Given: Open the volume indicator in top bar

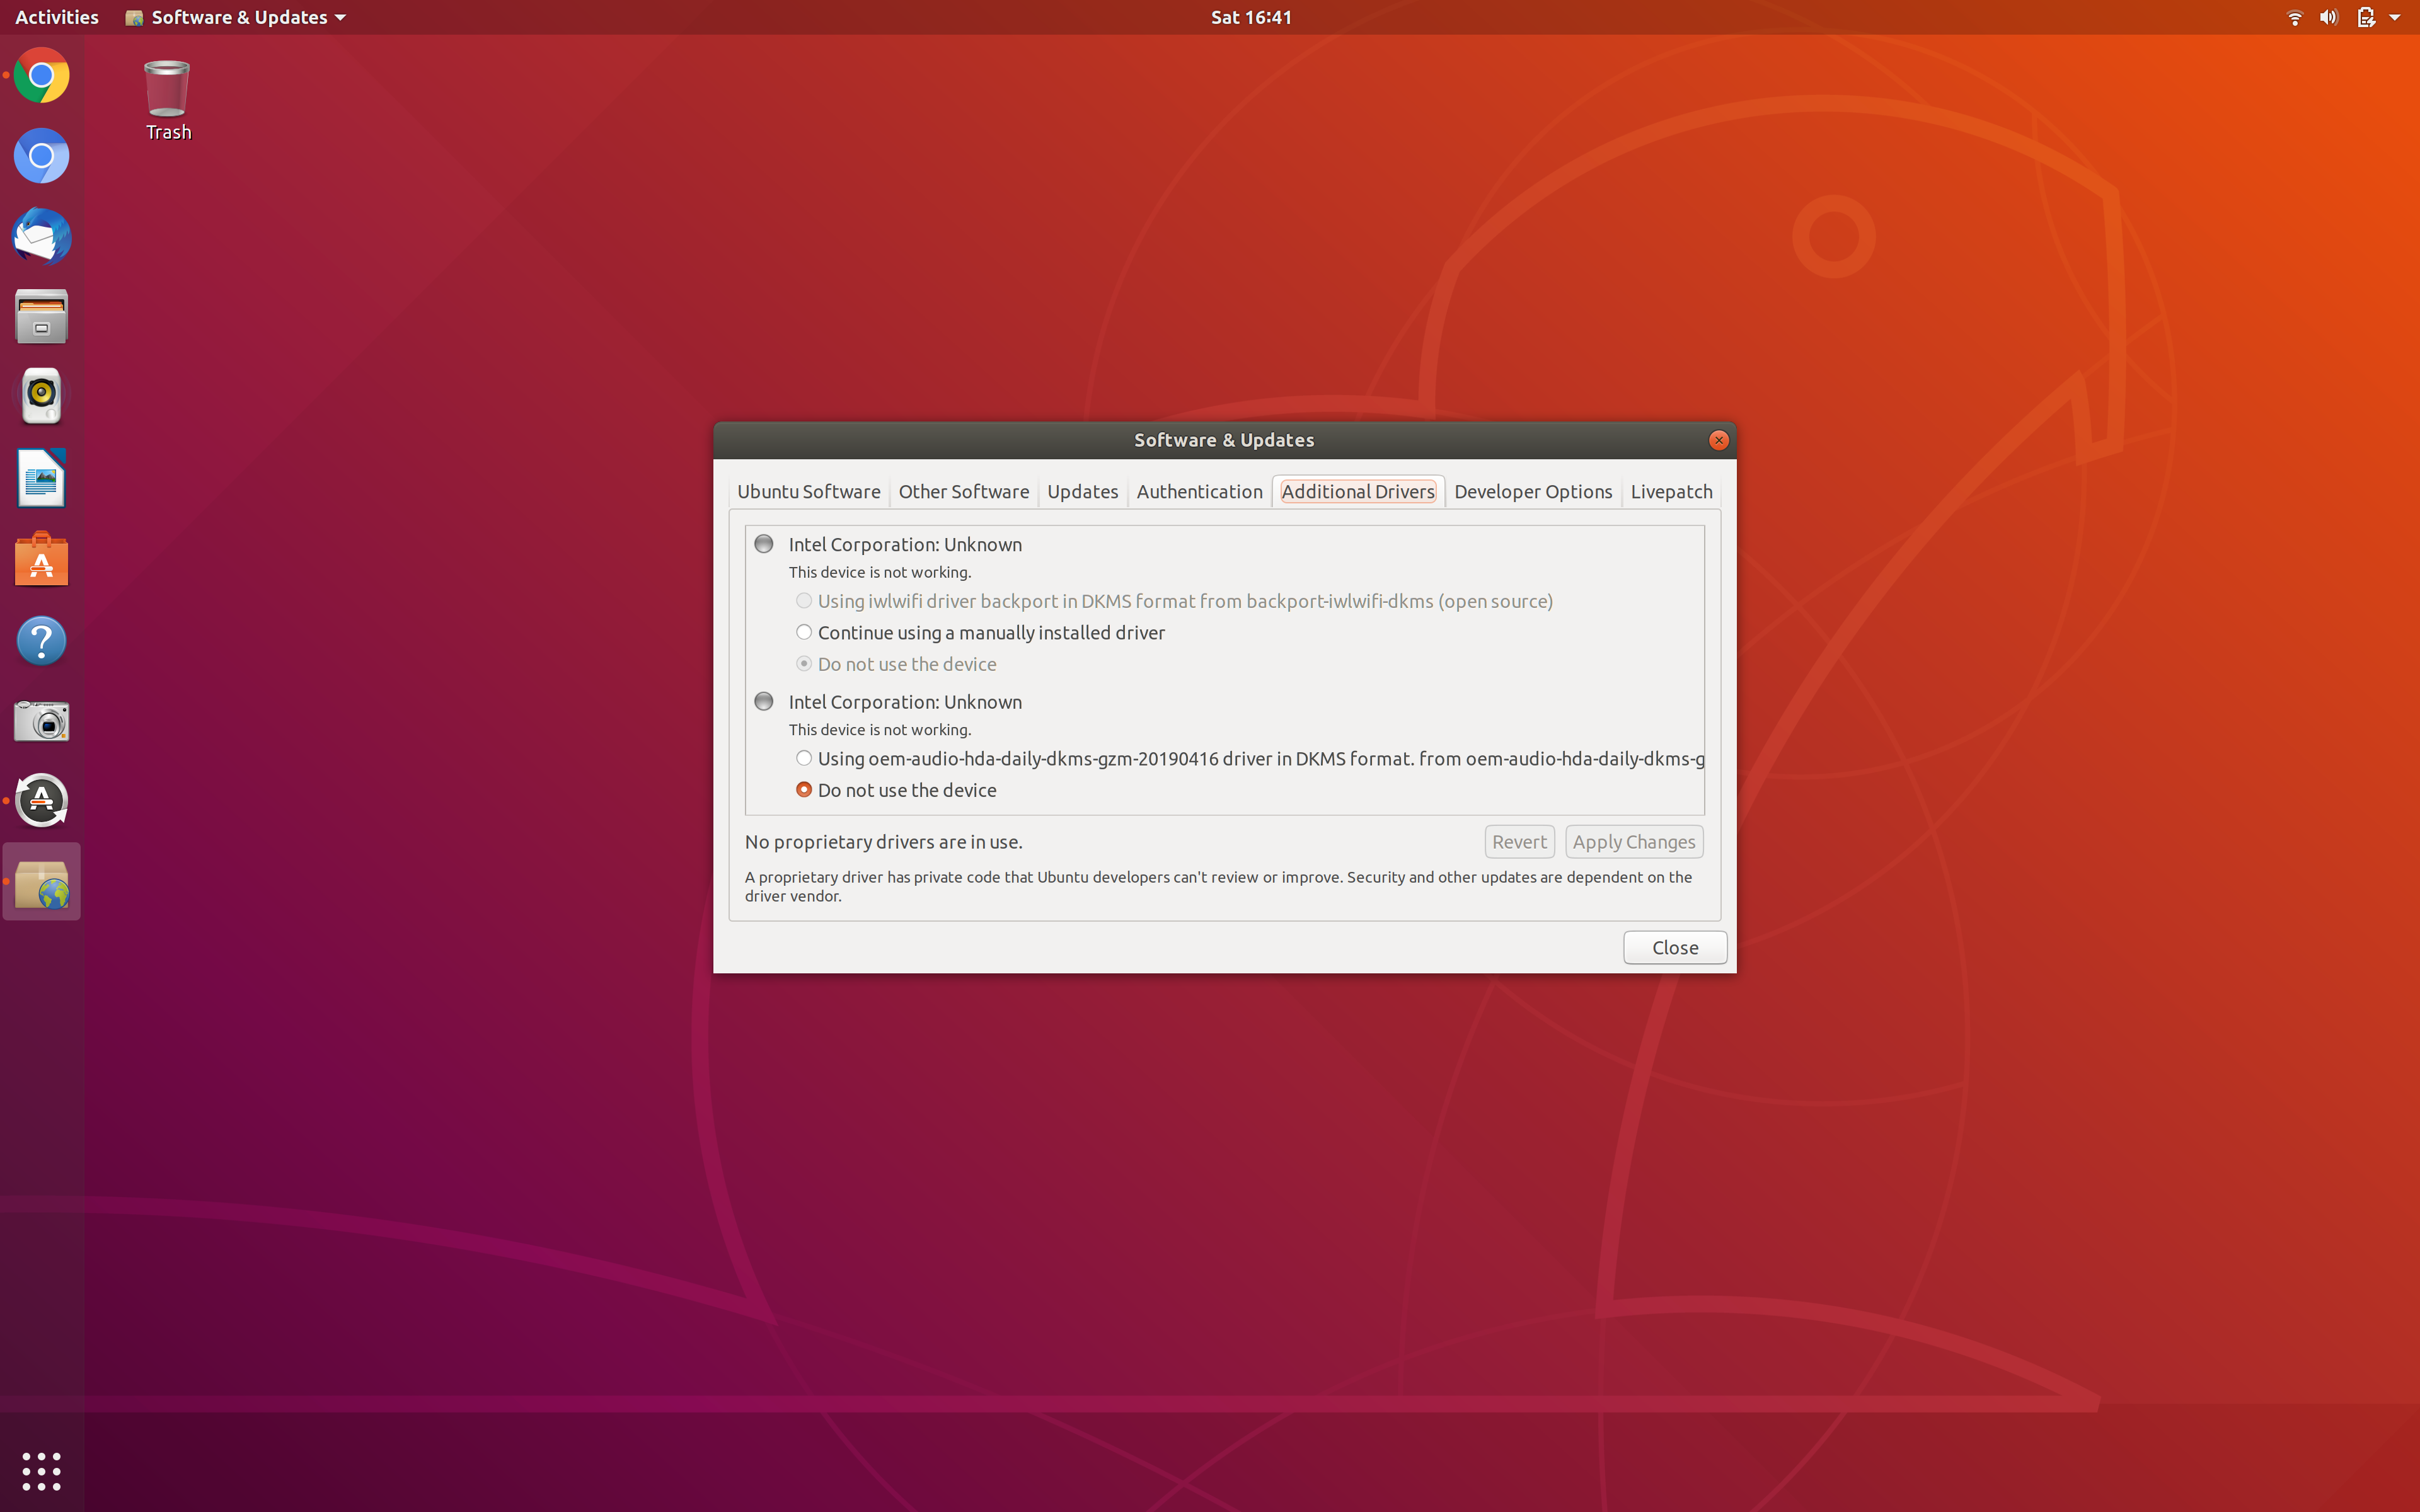Looking at the screenshot, I should 2329,17.
